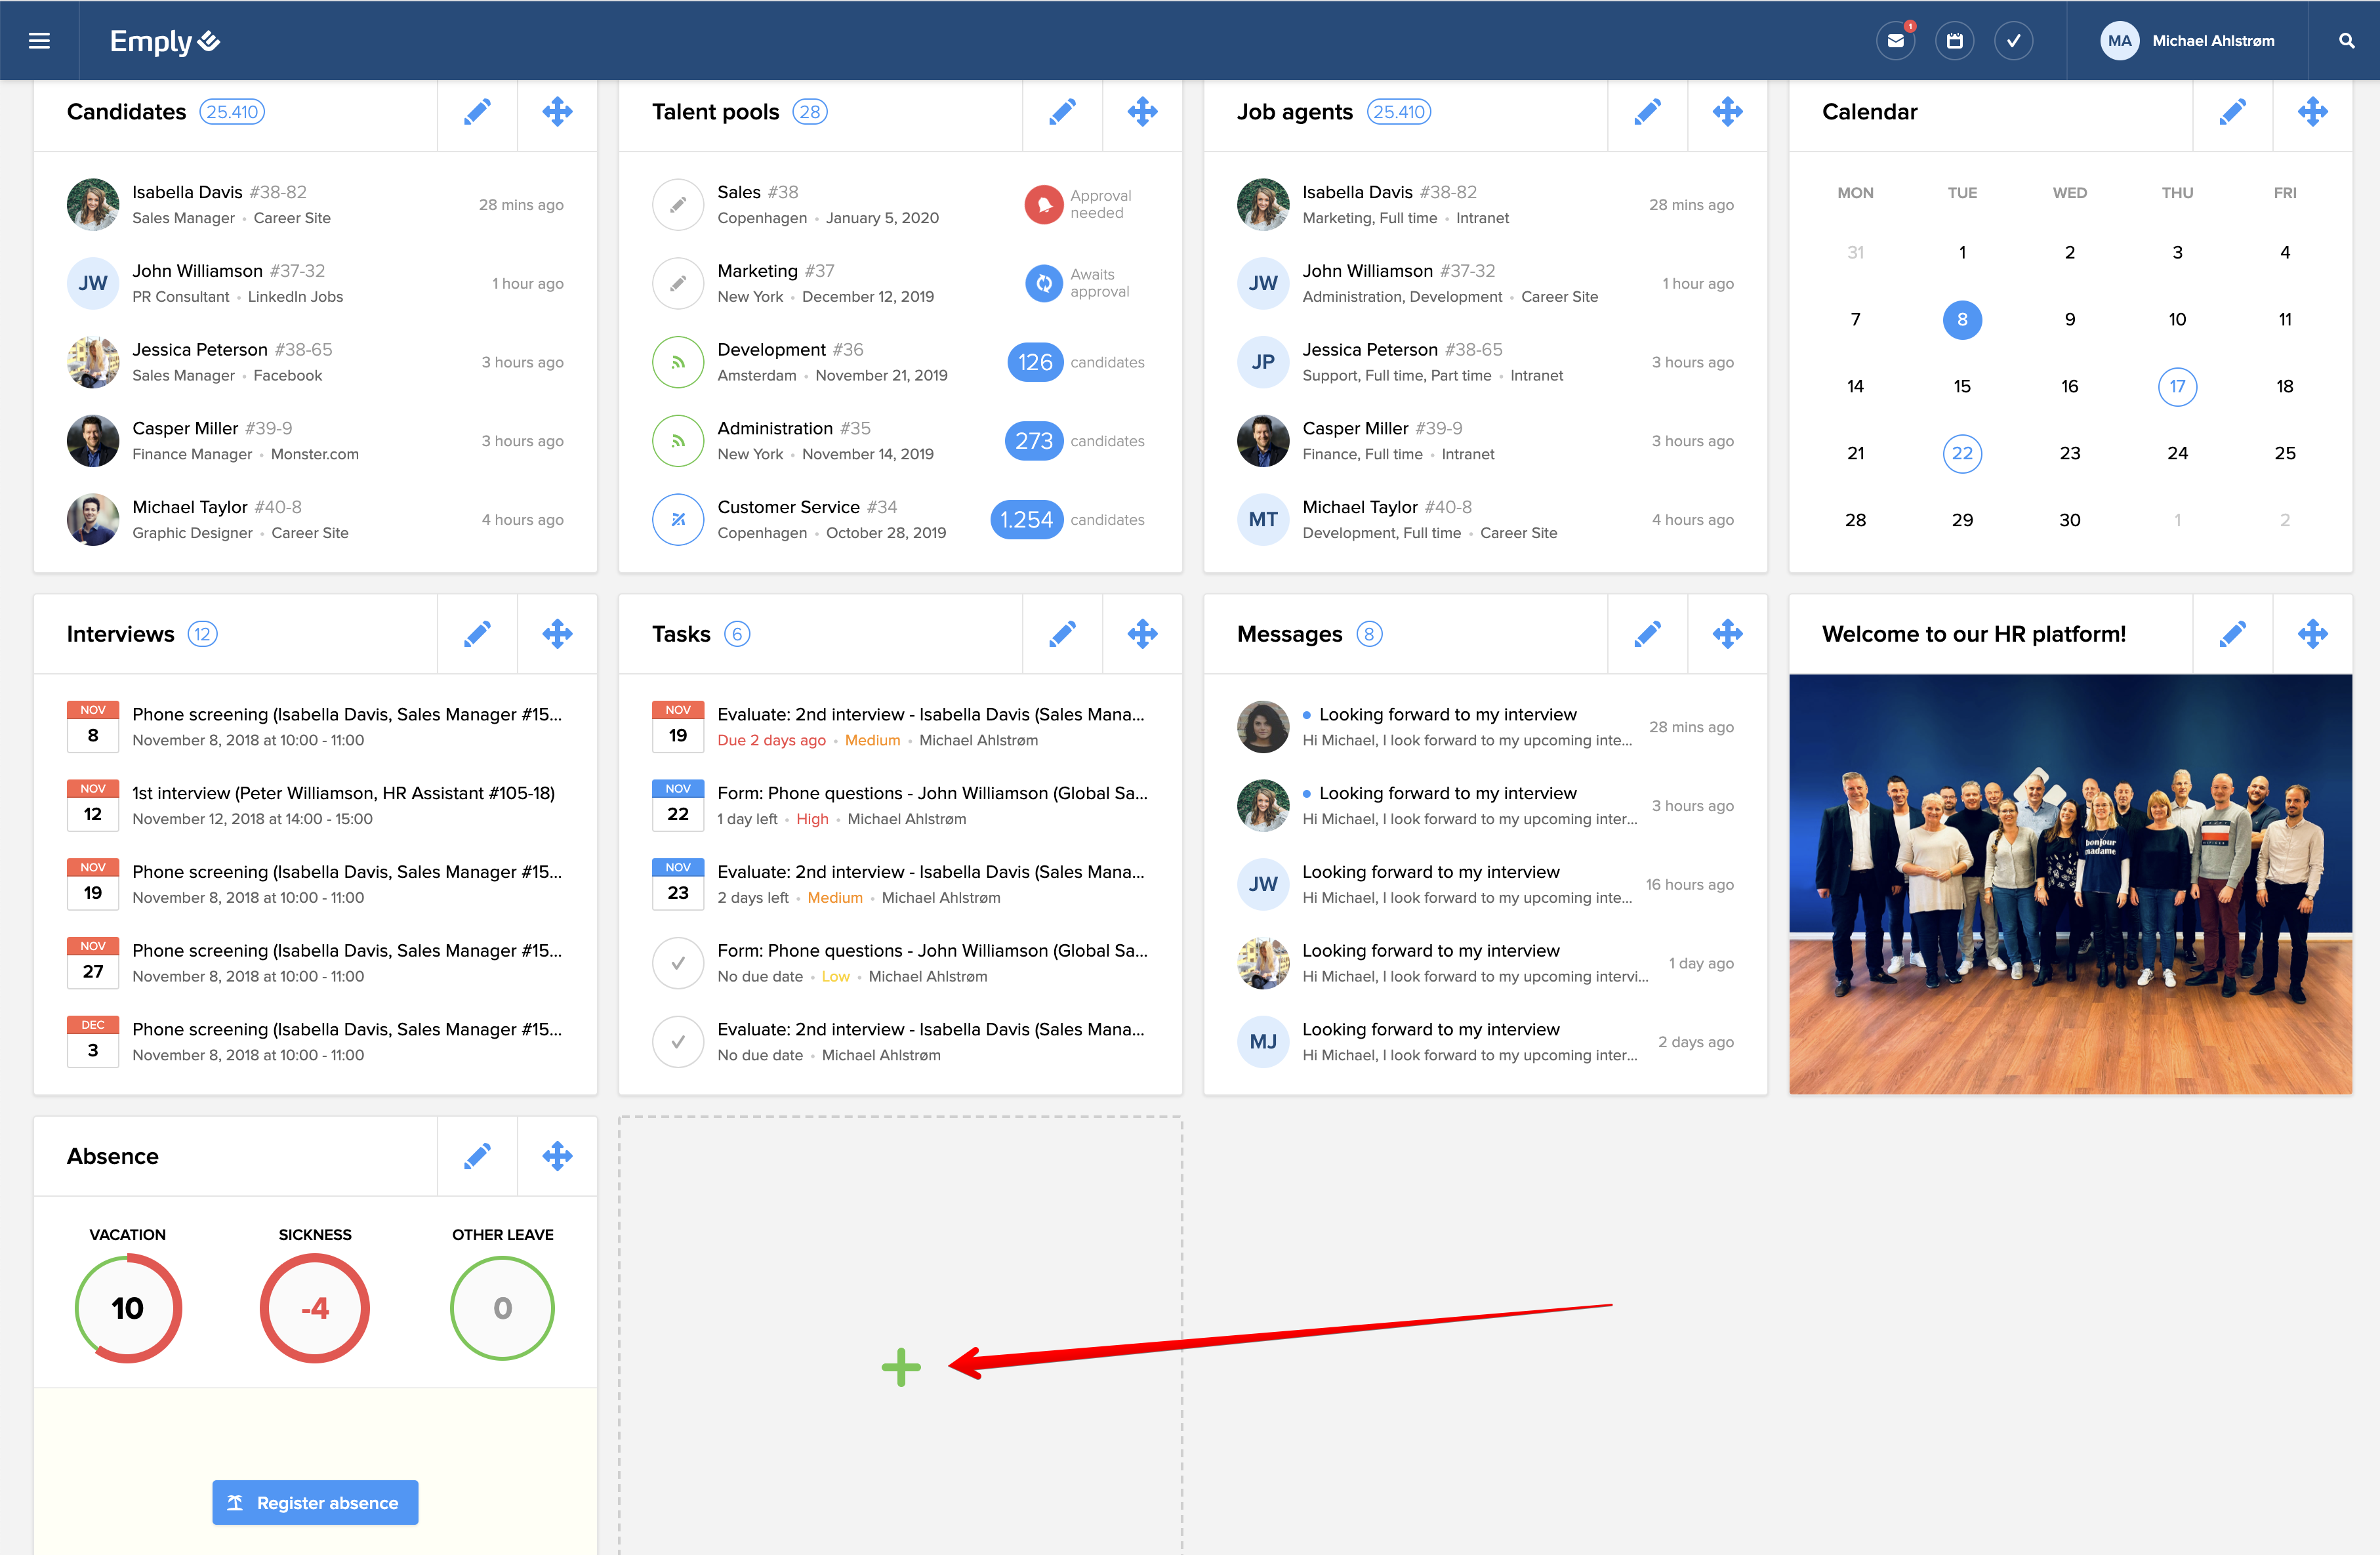Screen dimensions: 2380x1555
Task: Click move handle on Talent pools widget
Action: click(x=1142, y=112)
